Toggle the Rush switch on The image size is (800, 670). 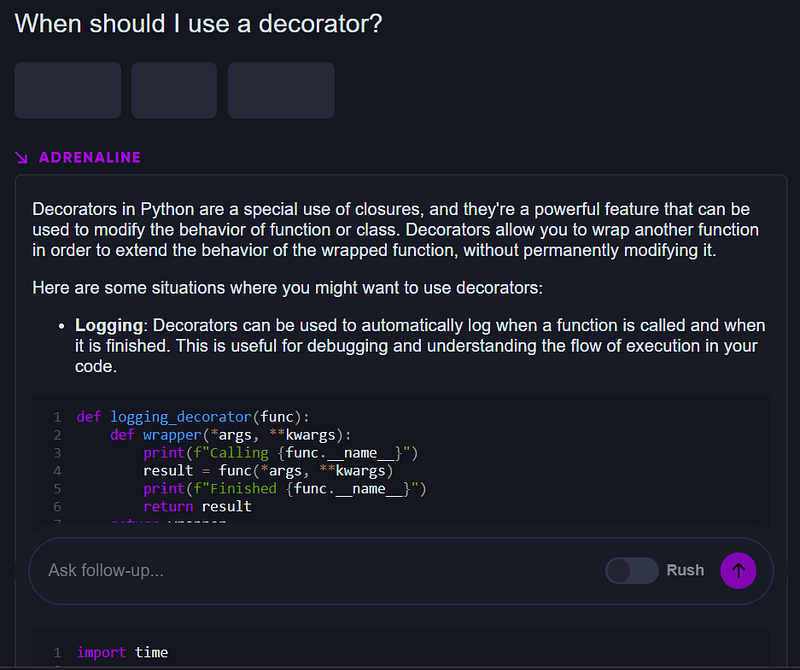[x=632, y=570]
